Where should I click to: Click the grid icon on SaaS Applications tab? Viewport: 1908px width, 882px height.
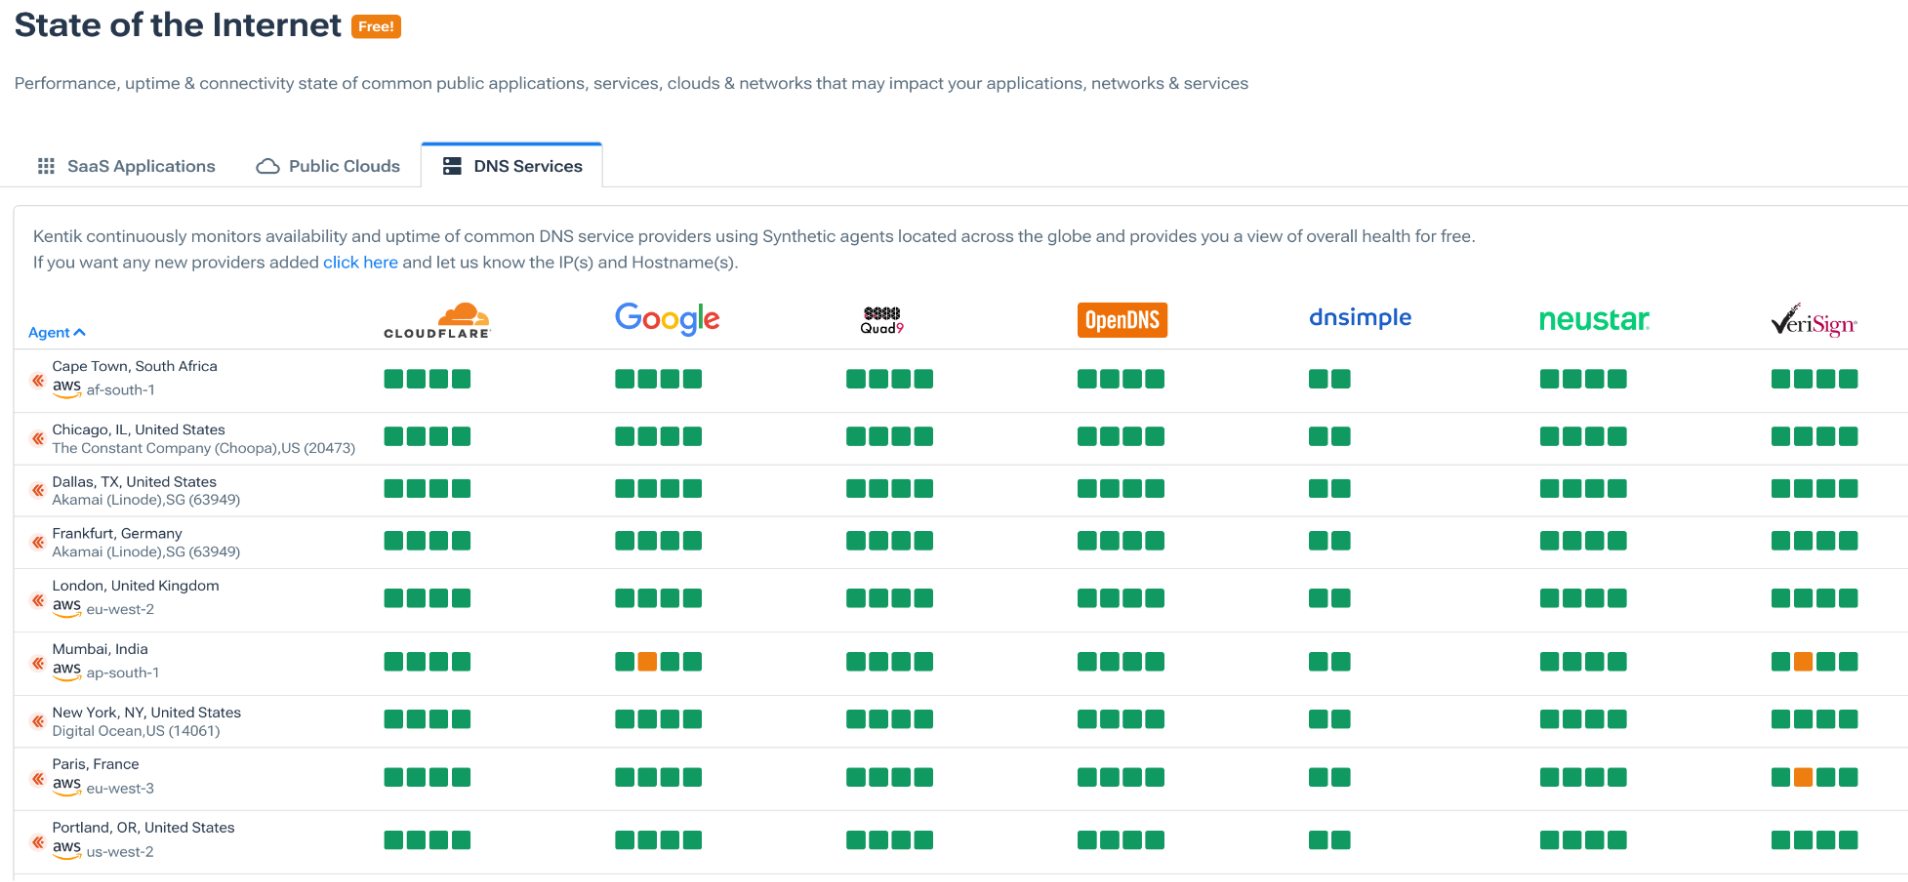46,166
